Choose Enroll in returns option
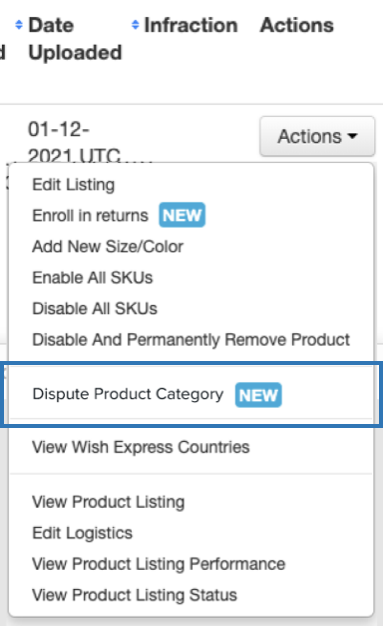 click(x=90, y=216)
